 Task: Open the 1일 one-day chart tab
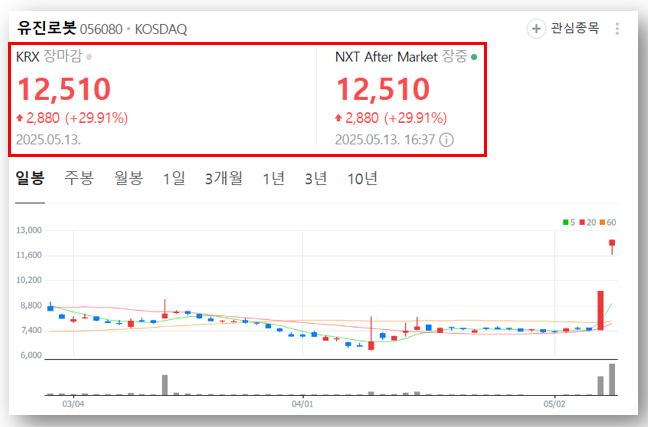pos(174,178)
